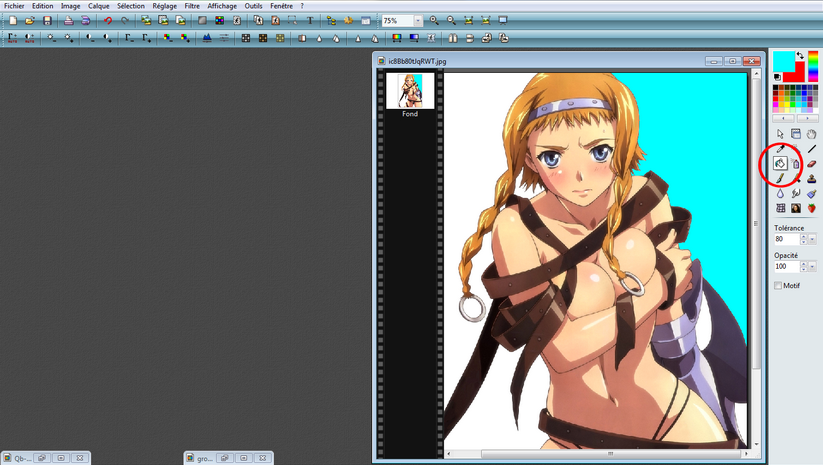Open fullscreen display mode
This screenshot has height=465, width=823.
pyautogui.click(x=503, y=20)
